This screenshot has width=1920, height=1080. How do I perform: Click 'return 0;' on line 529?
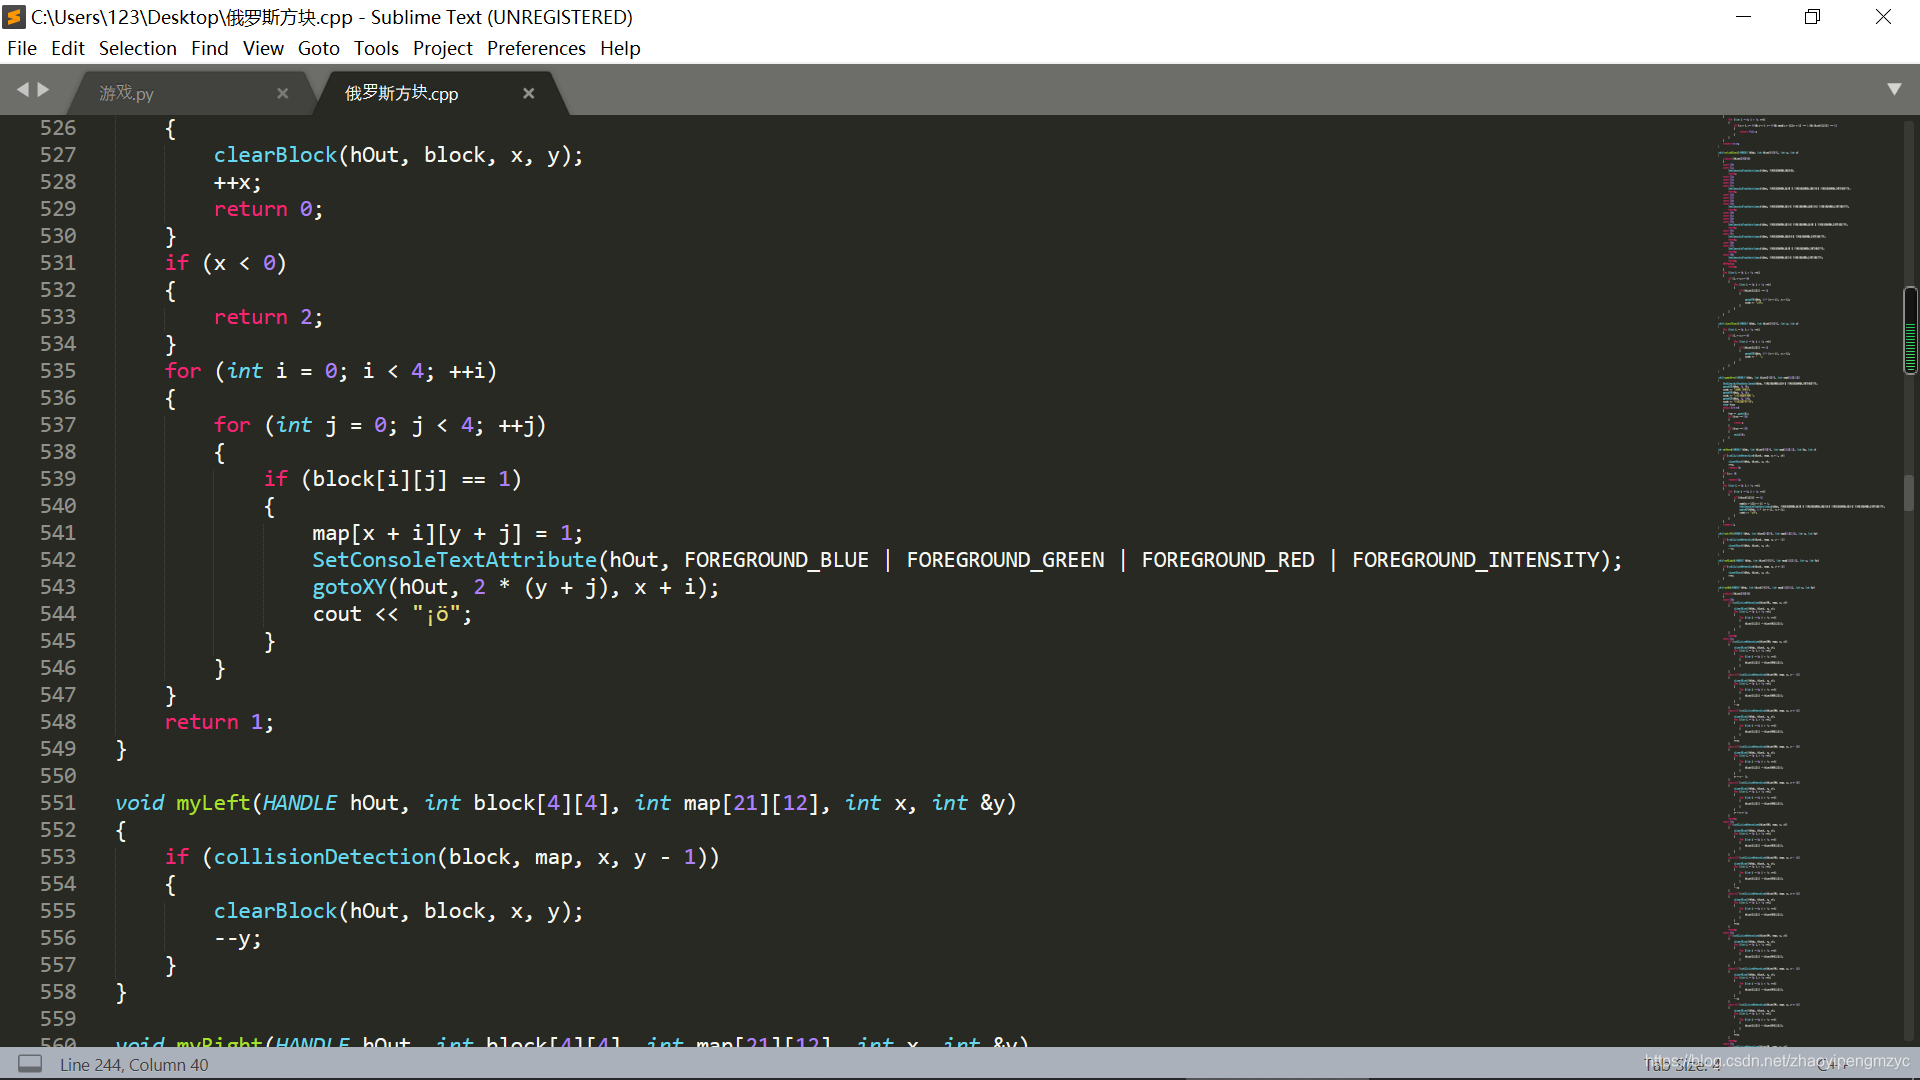pos(268,209)
